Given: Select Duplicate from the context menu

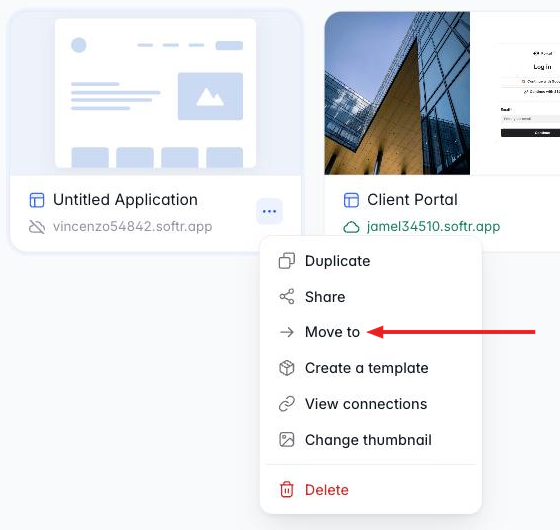Looking at the screenshot, I should click(x=371, y=261).
